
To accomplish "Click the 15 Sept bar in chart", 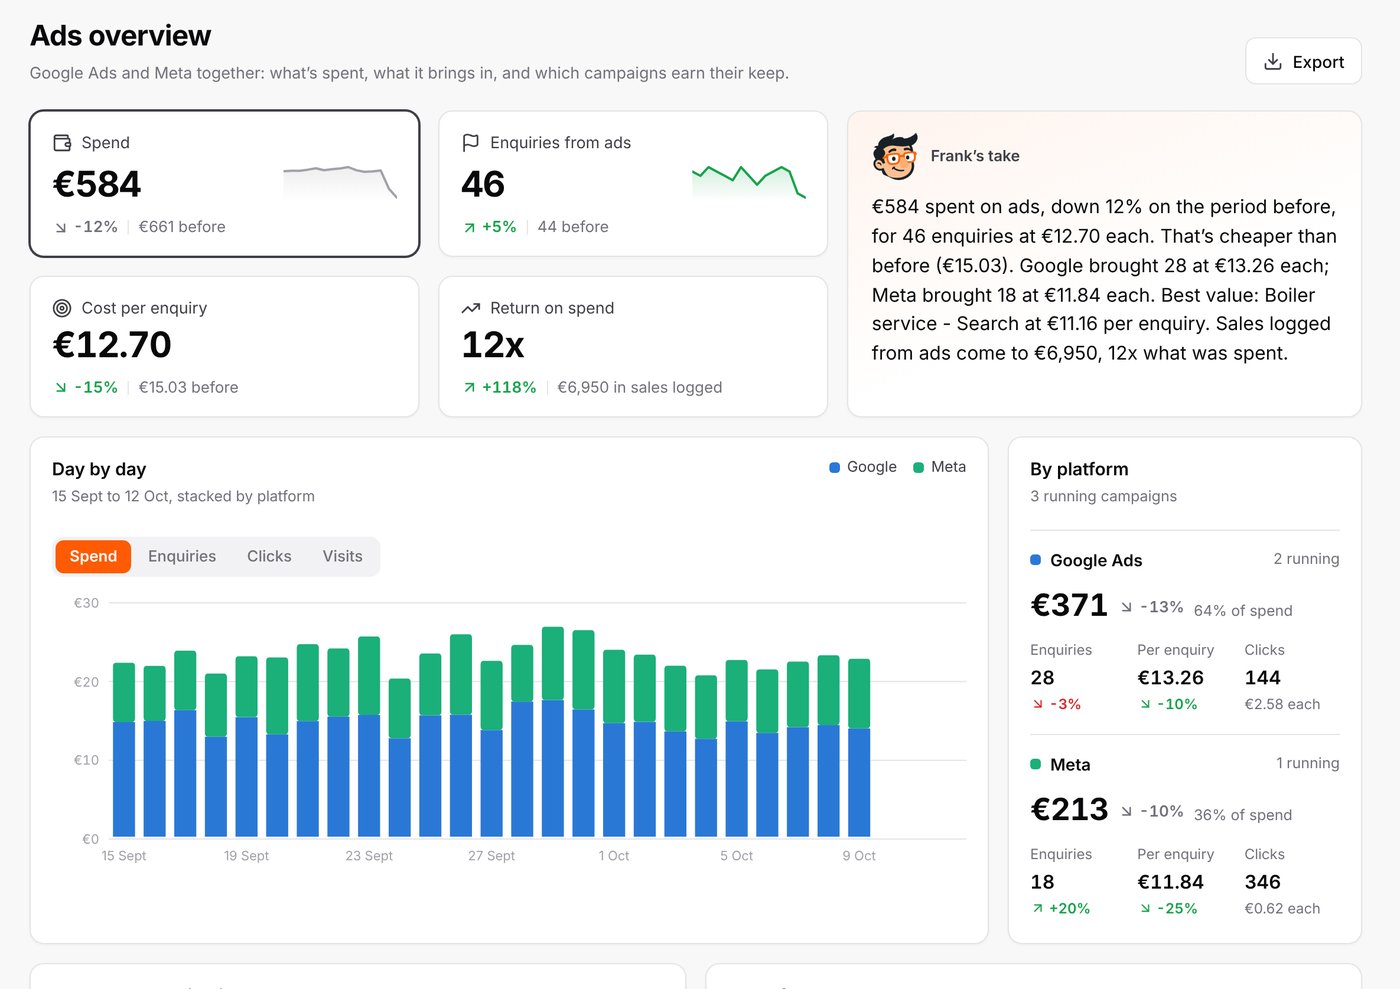I will point(124,749).
